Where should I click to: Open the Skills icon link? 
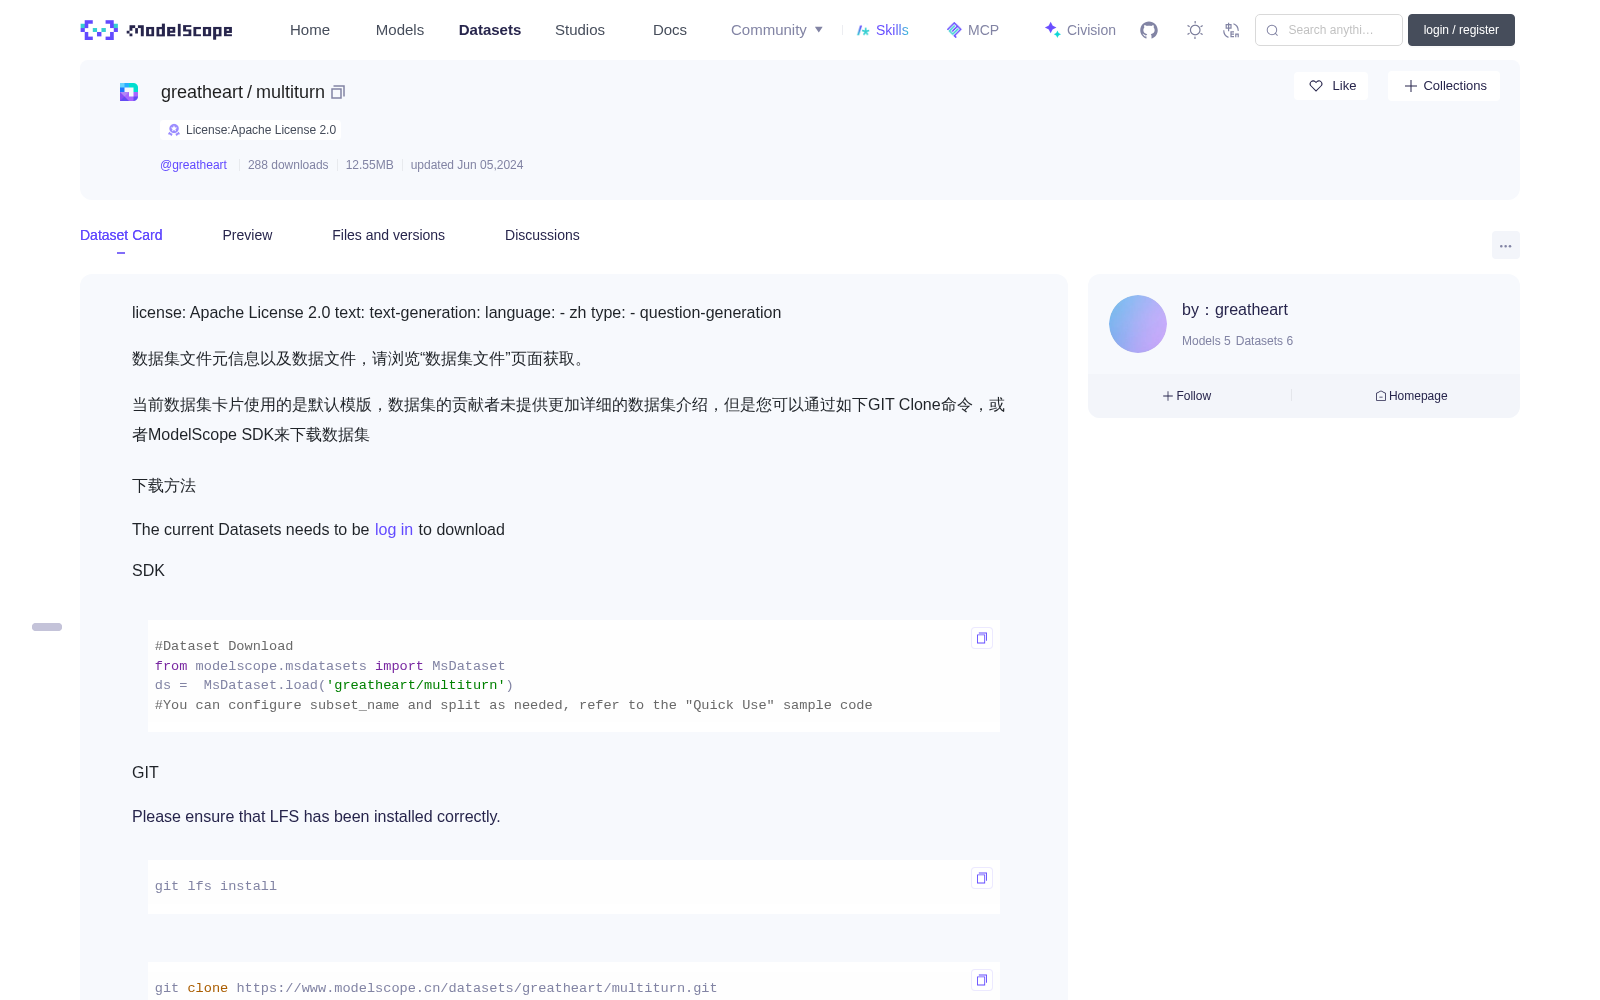[863, 30]
